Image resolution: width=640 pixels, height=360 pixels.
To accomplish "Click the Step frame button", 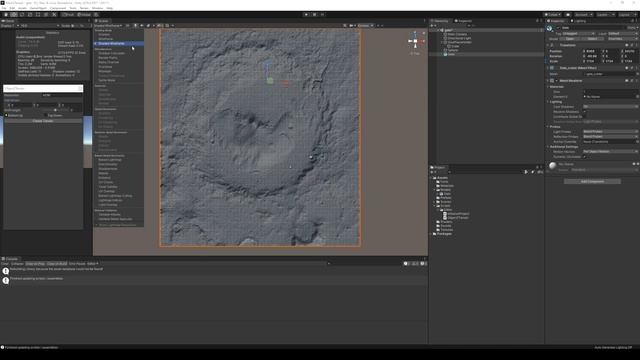I will coord(322,15).
